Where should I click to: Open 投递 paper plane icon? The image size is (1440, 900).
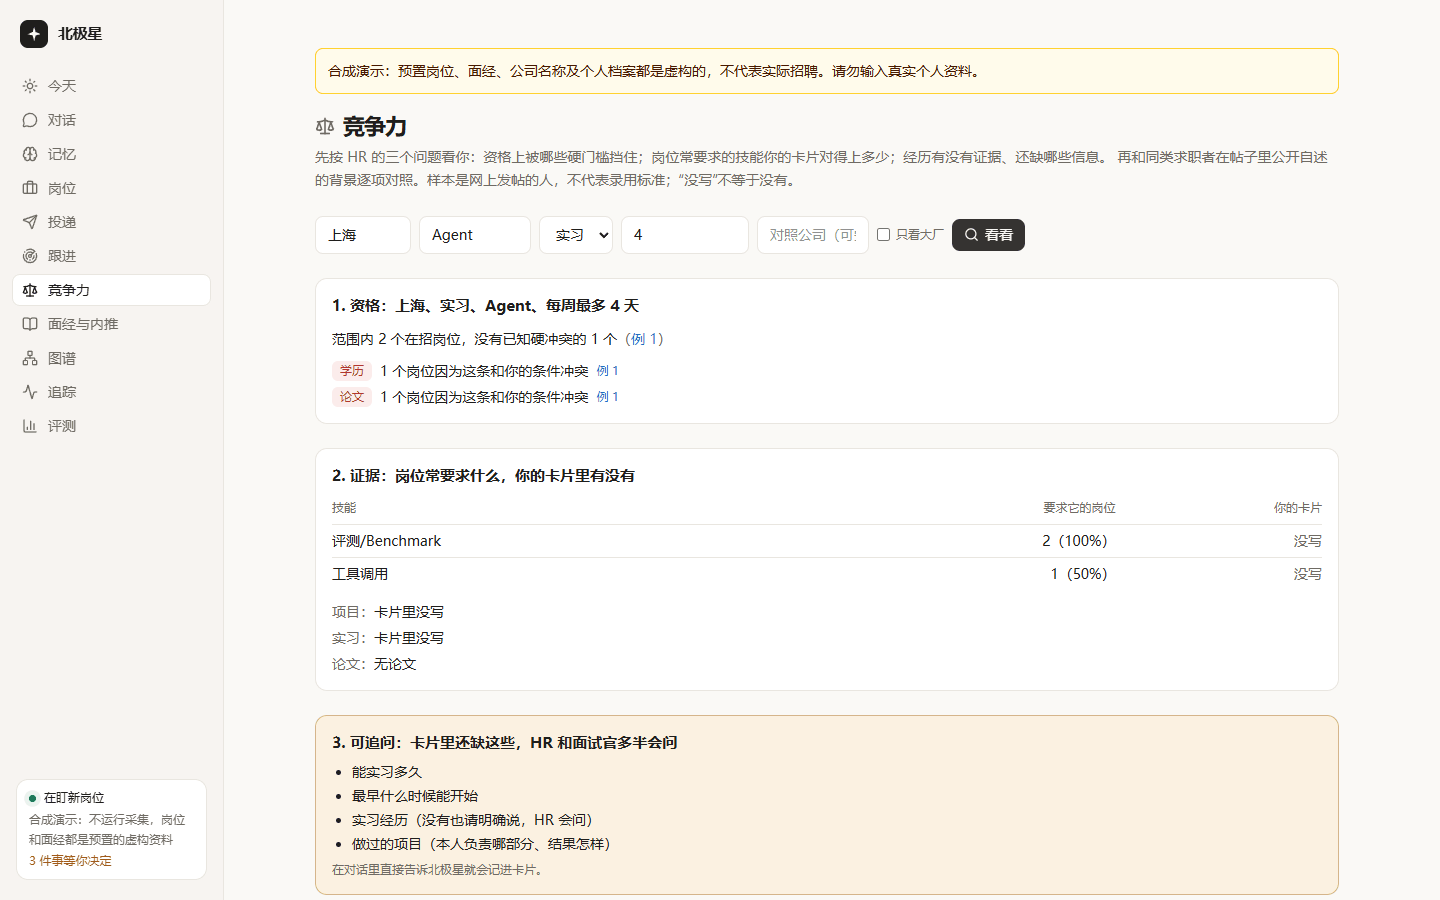(30, 222)
